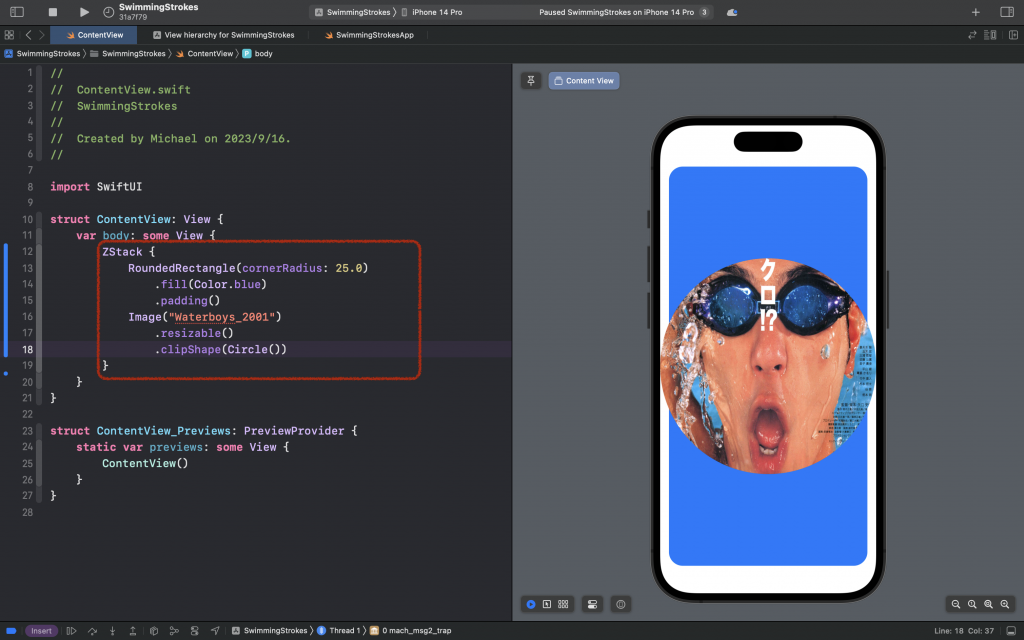Click the .clipShape(Circle()) modifier
Image resolution: width=1024 pixels, height=640 pixels.
pos(221,349)
